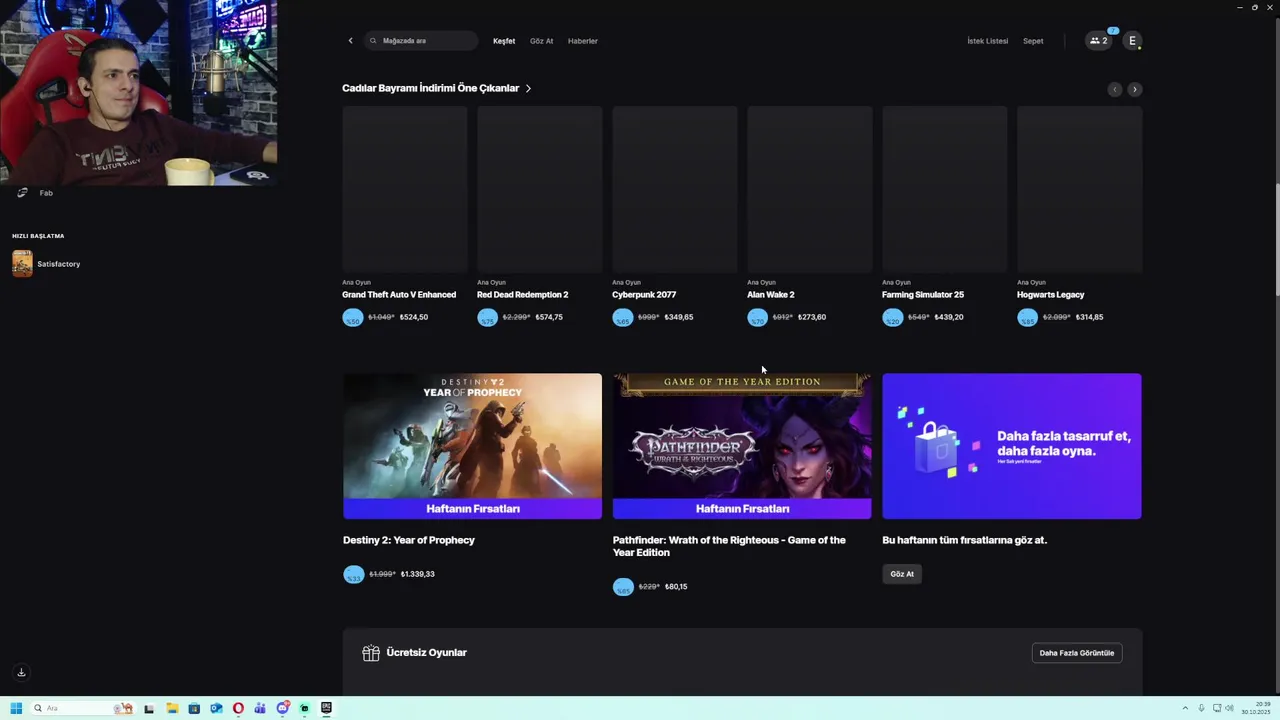The height and width of the screenshot is (720, 1280).
Task: Open File Explorer from taskbar
Action: 172,708
